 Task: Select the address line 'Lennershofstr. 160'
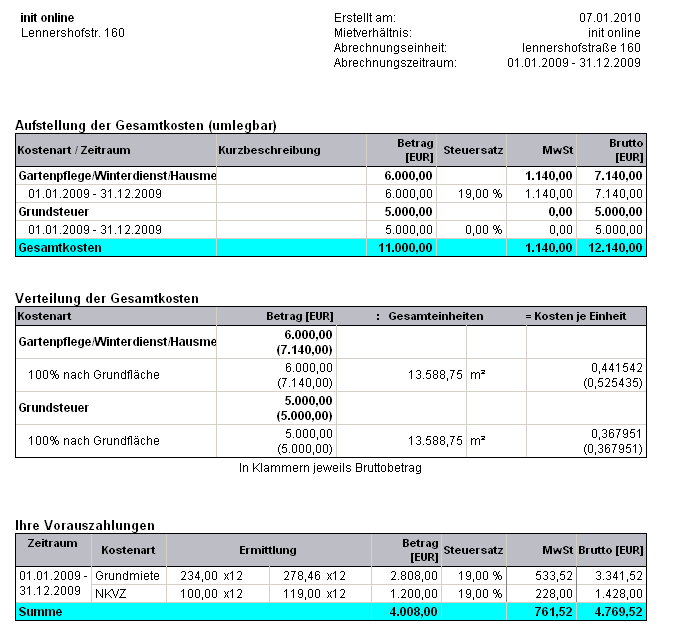[x=72, y=33]
